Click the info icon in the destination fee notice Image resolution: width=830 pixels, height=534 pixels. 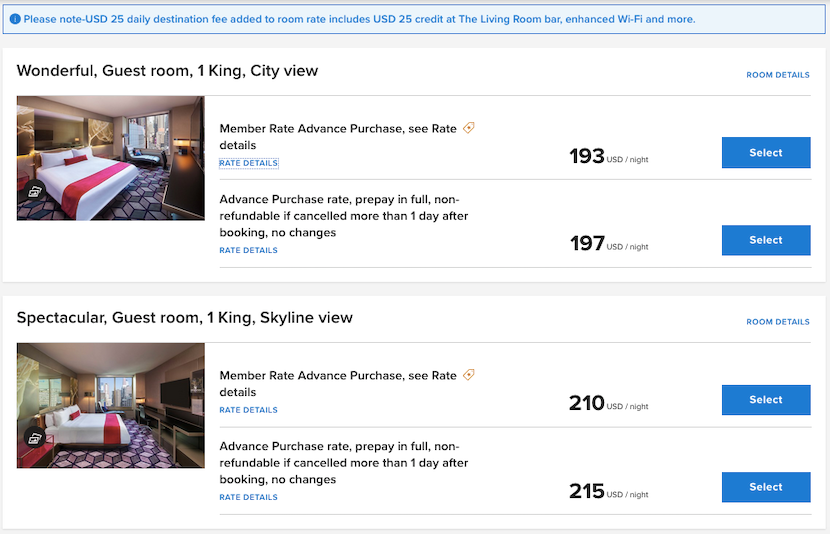[15, 19]
